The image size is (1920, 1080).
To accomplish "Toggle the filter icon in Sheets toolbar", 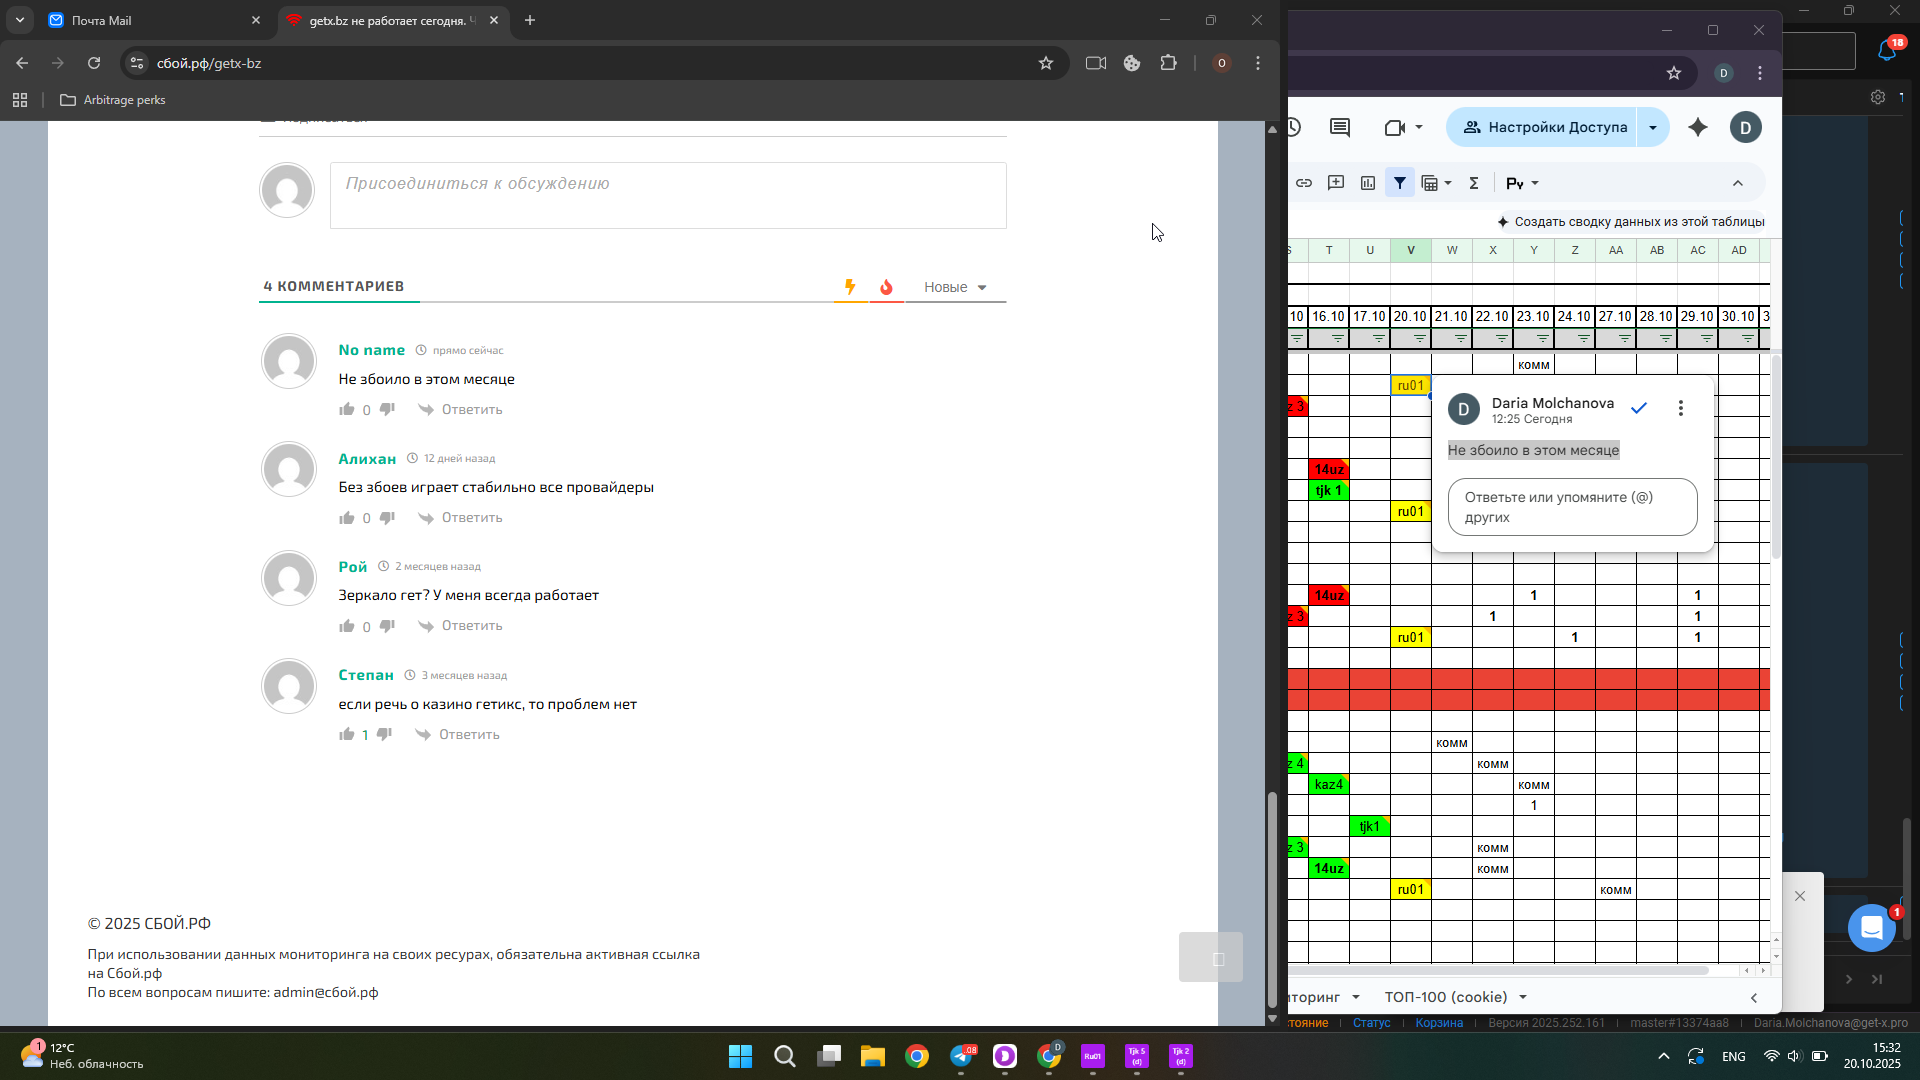I will (1400, 183).
